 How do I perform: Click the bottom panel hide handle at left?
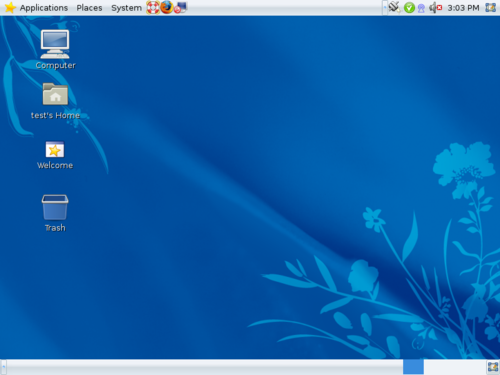point(3,367)
